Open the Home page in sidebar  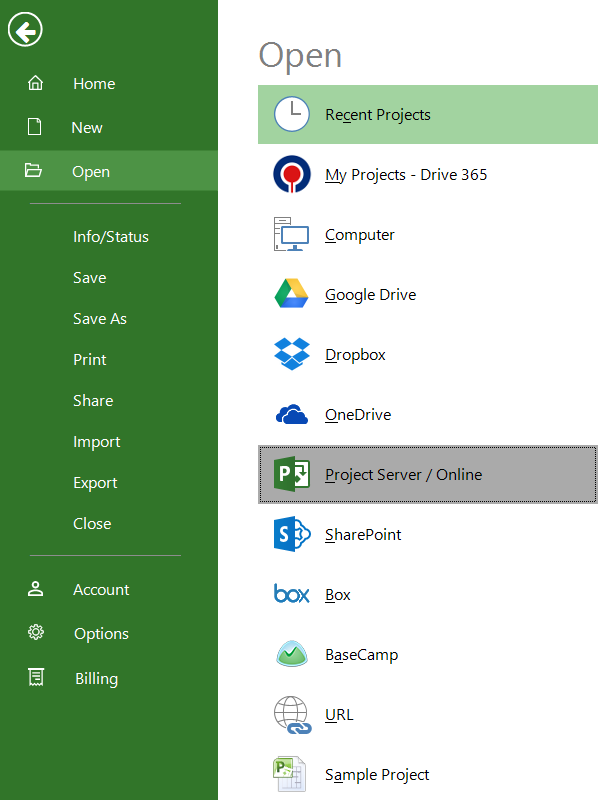(x=94, y=84)
